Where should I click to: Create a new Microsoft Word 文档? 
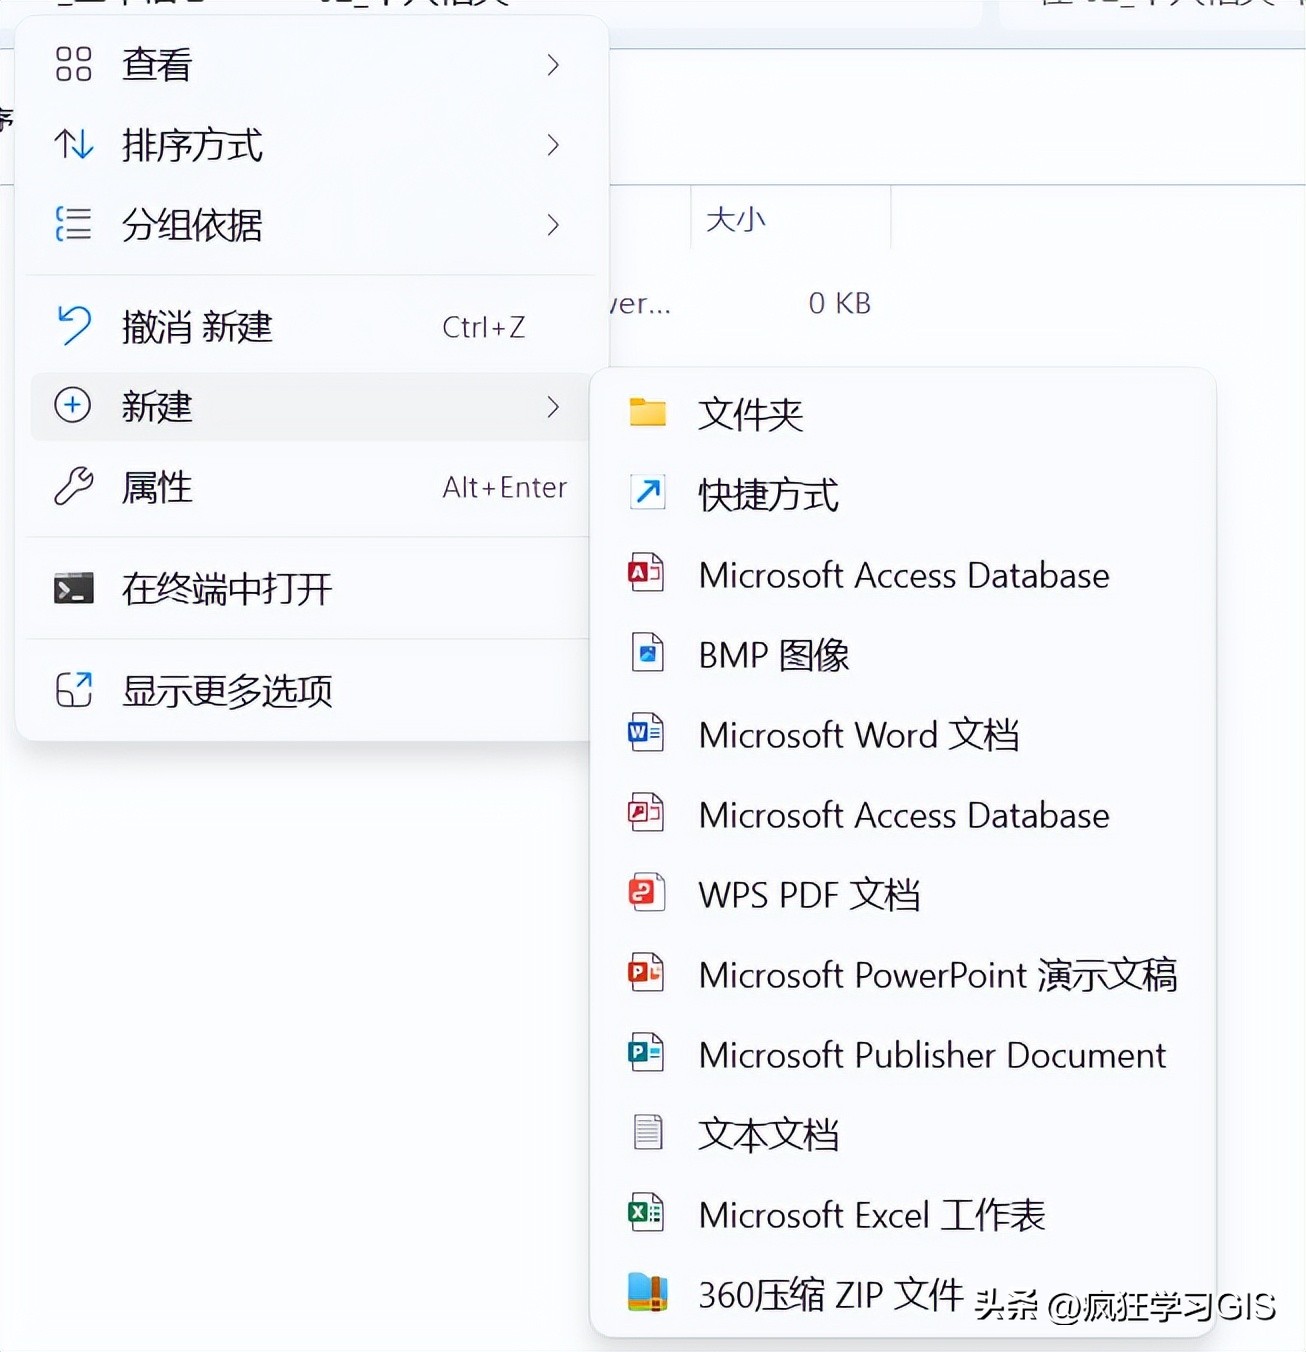(903, 734)
